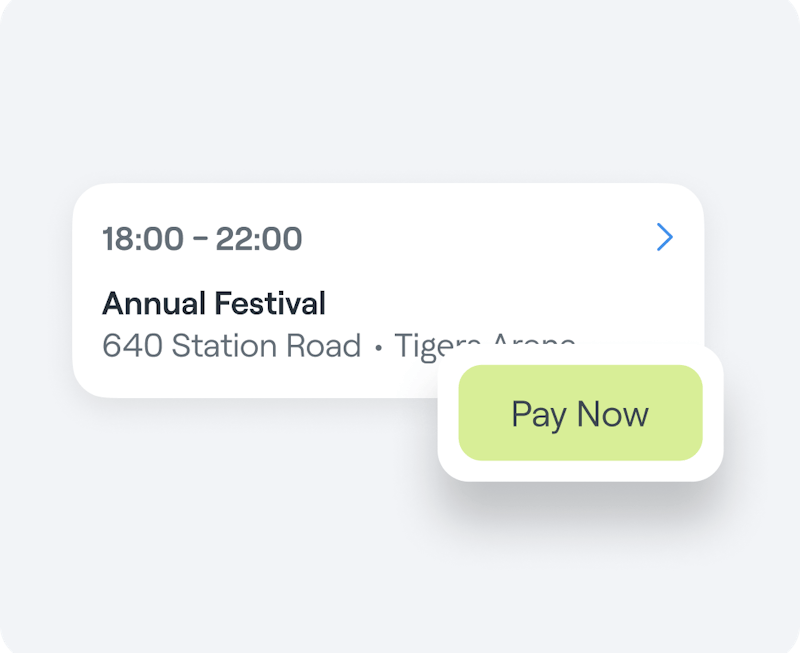Click empty white space beside the event time
The width and height of the screenshot is (800, 653).
(470, 240)
